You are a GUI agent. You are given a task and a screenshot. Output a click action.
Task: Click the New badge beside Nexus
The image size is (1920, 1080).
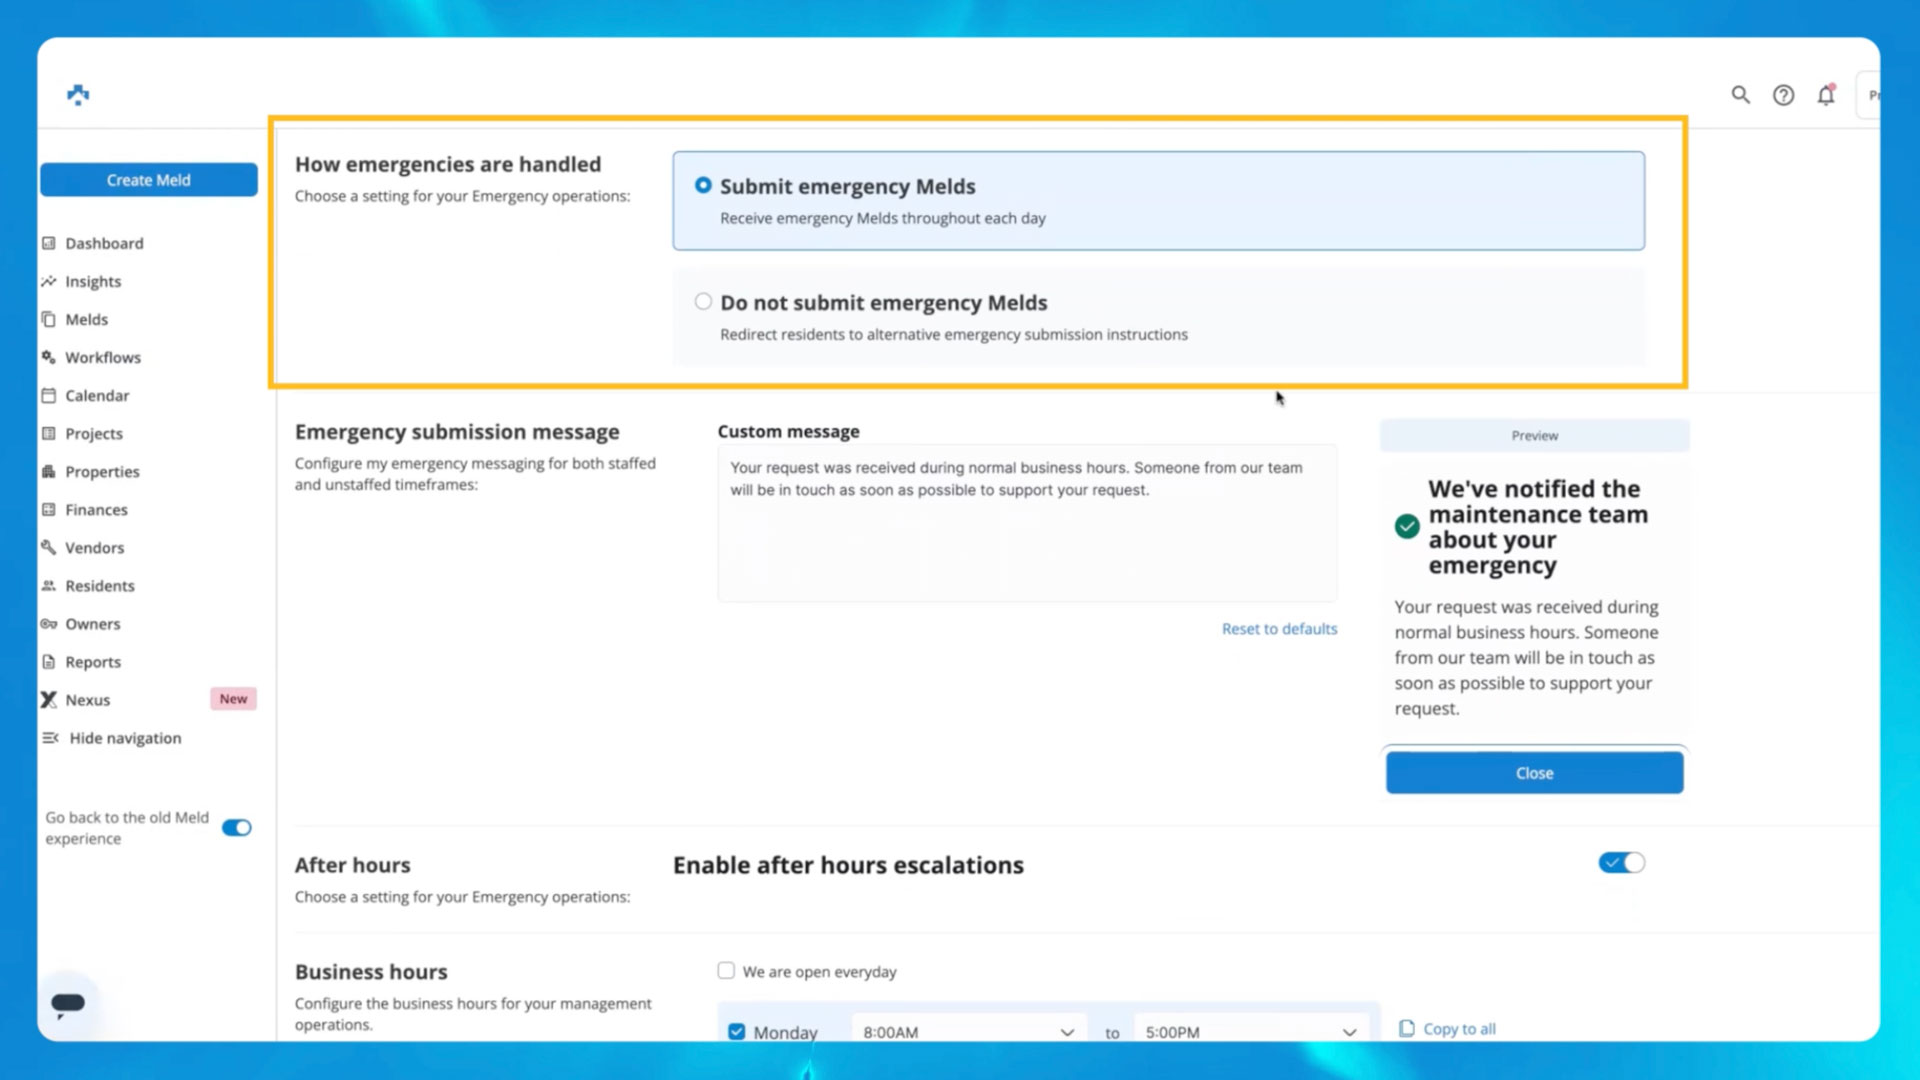pos(233,699)
